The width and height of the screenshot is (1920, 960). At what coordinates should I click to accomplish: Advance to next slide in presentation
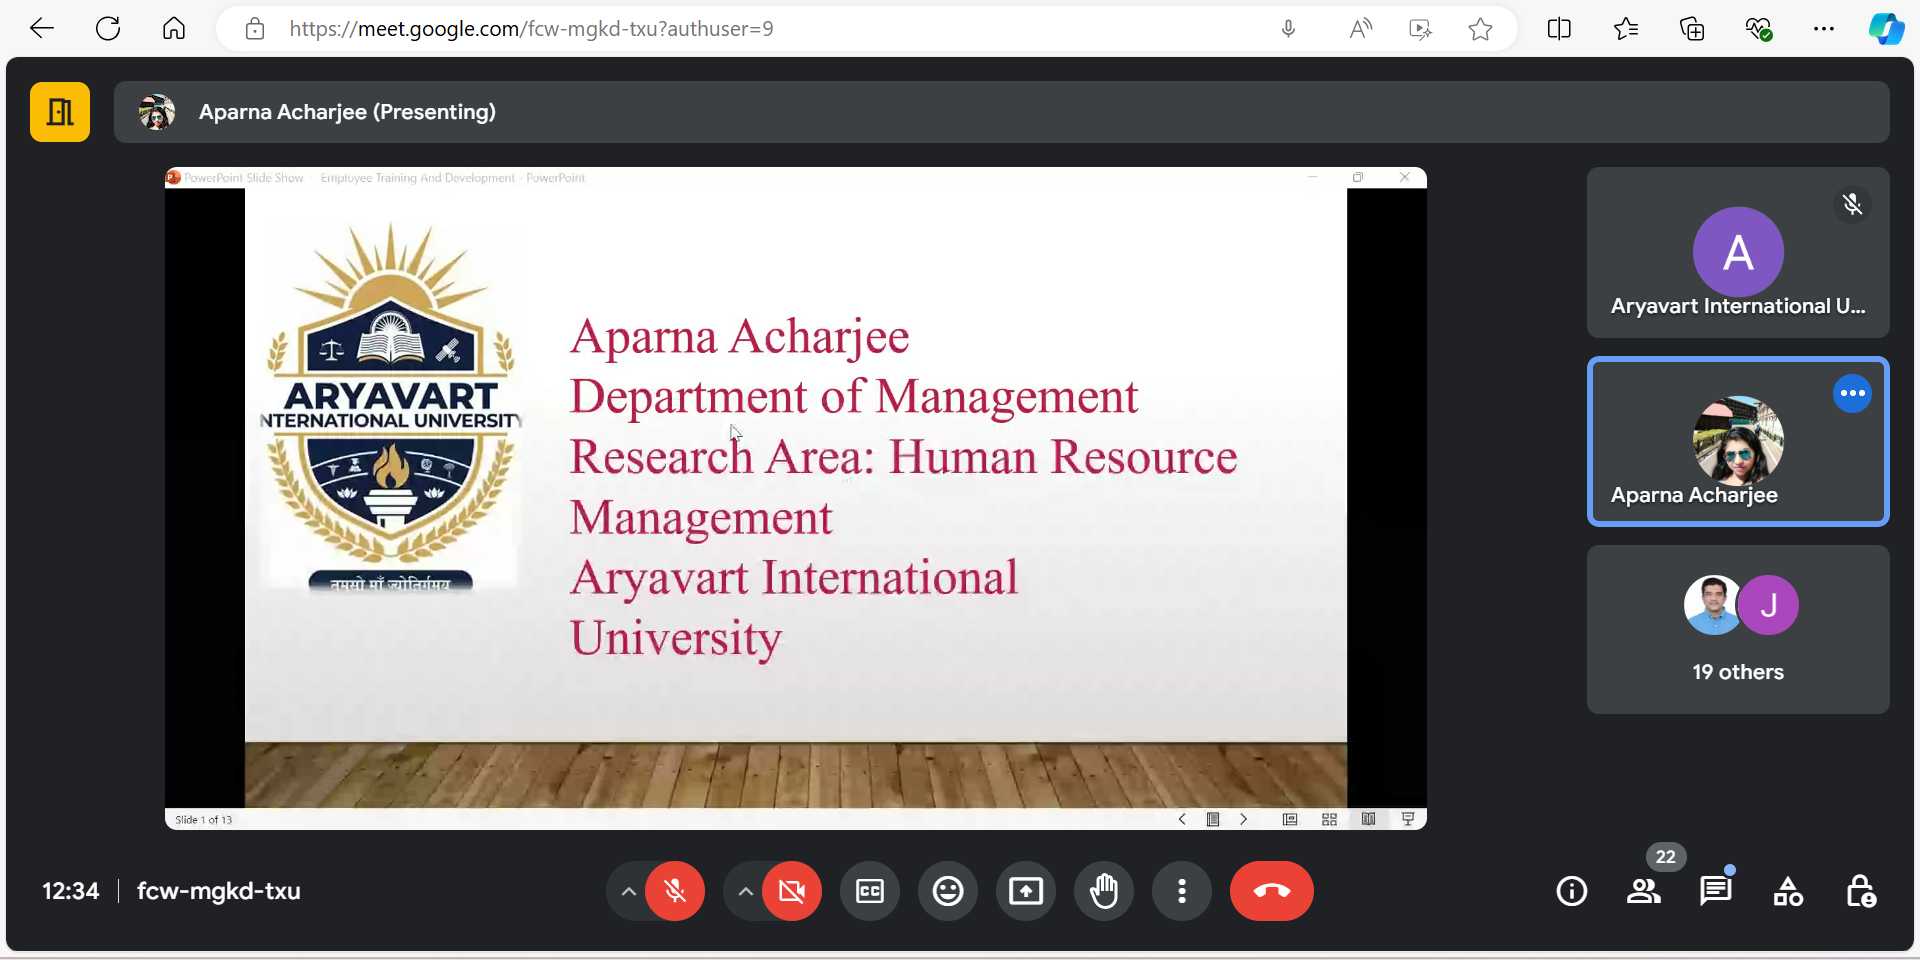[x=1244, y=819]
